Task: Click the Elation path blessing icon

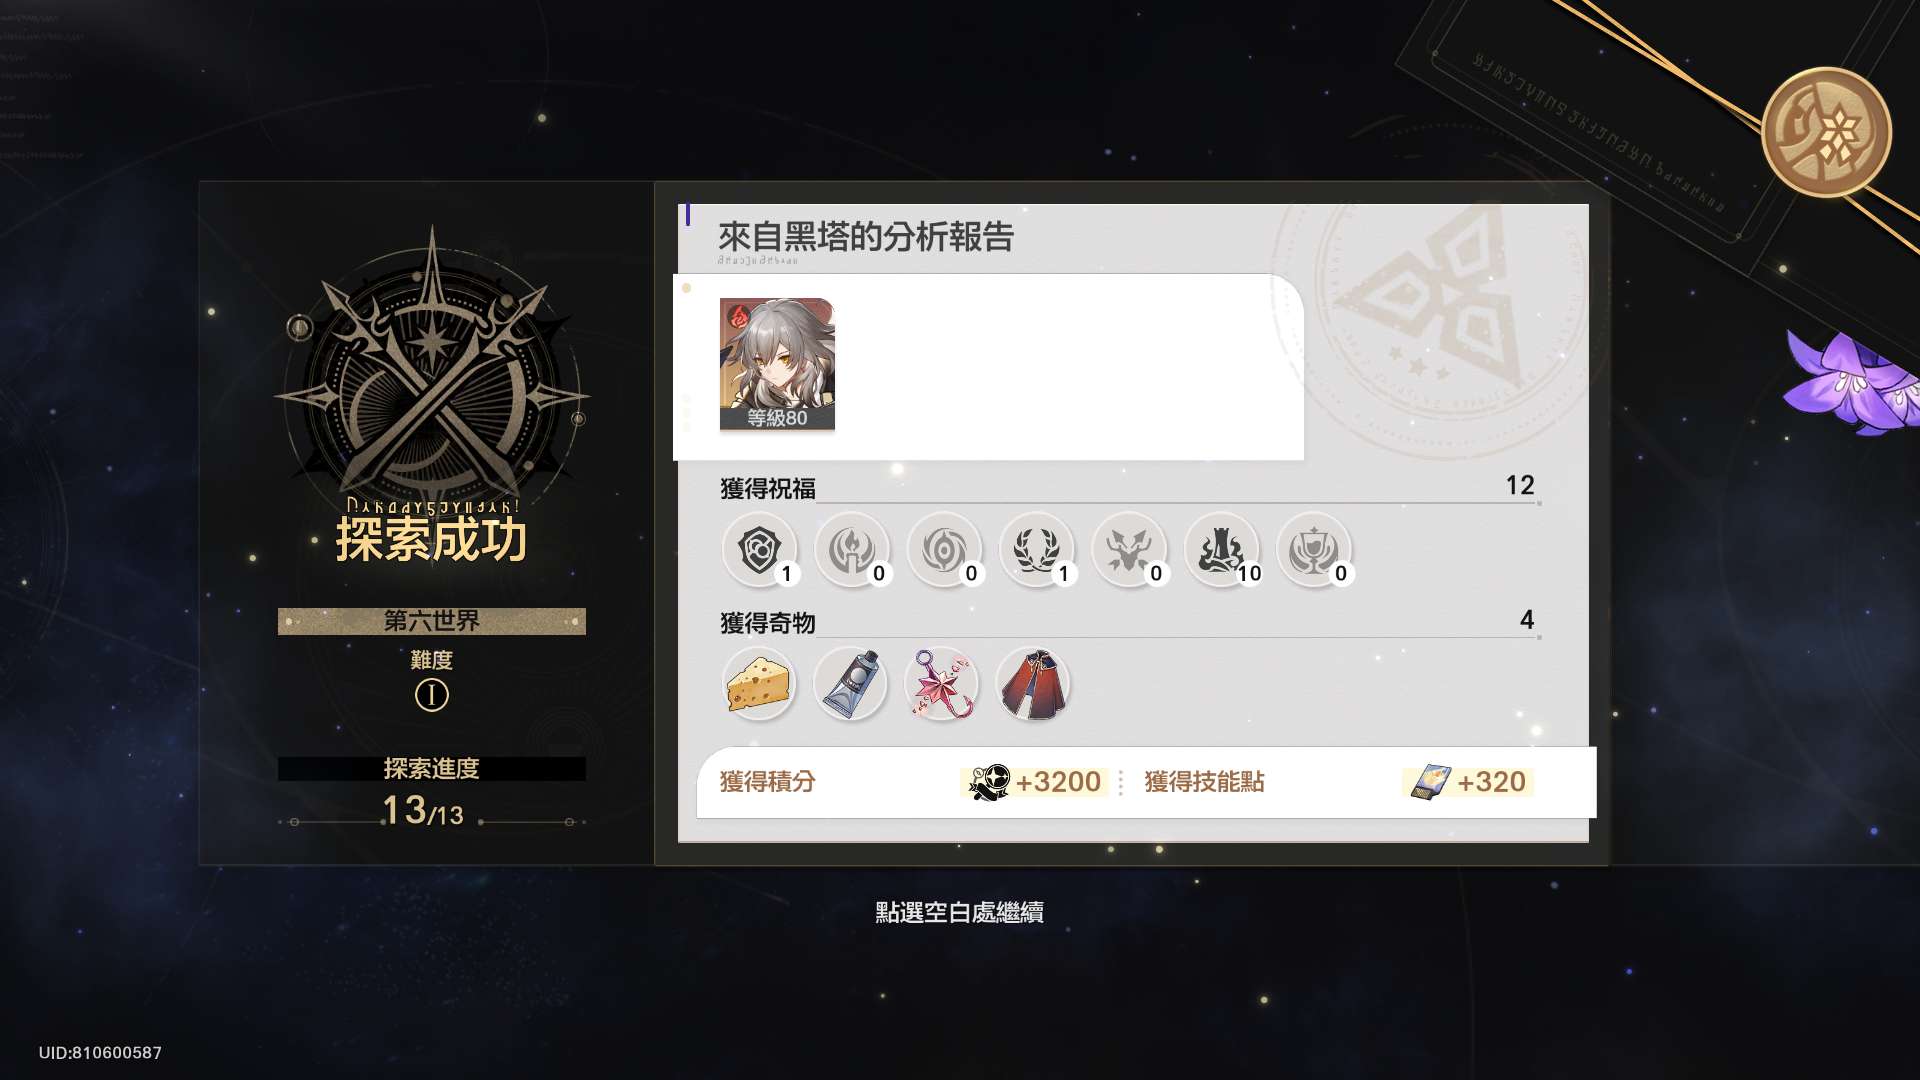Action: pyautogui.click(x=1314, y=549)
